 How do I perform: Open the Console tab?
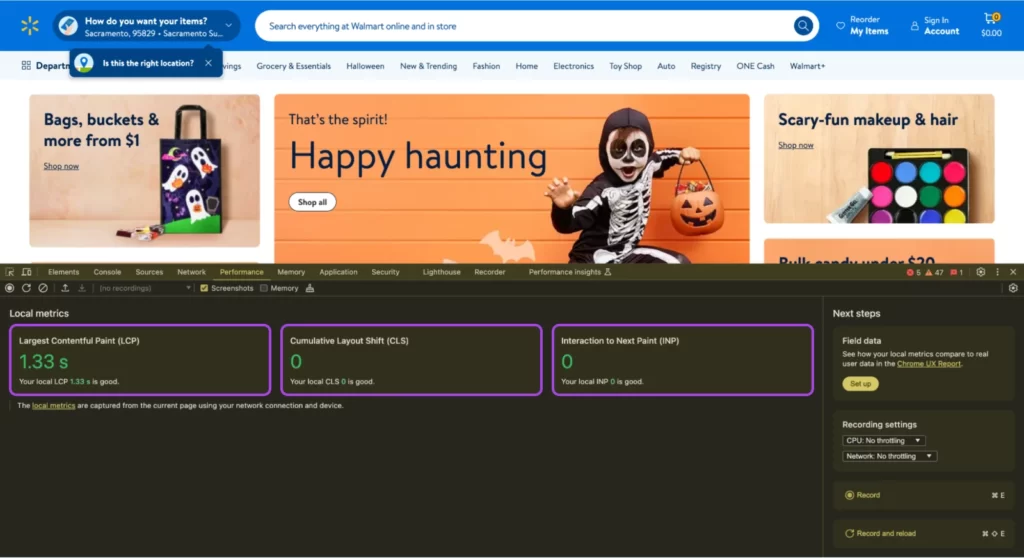[x=107, y=272]
